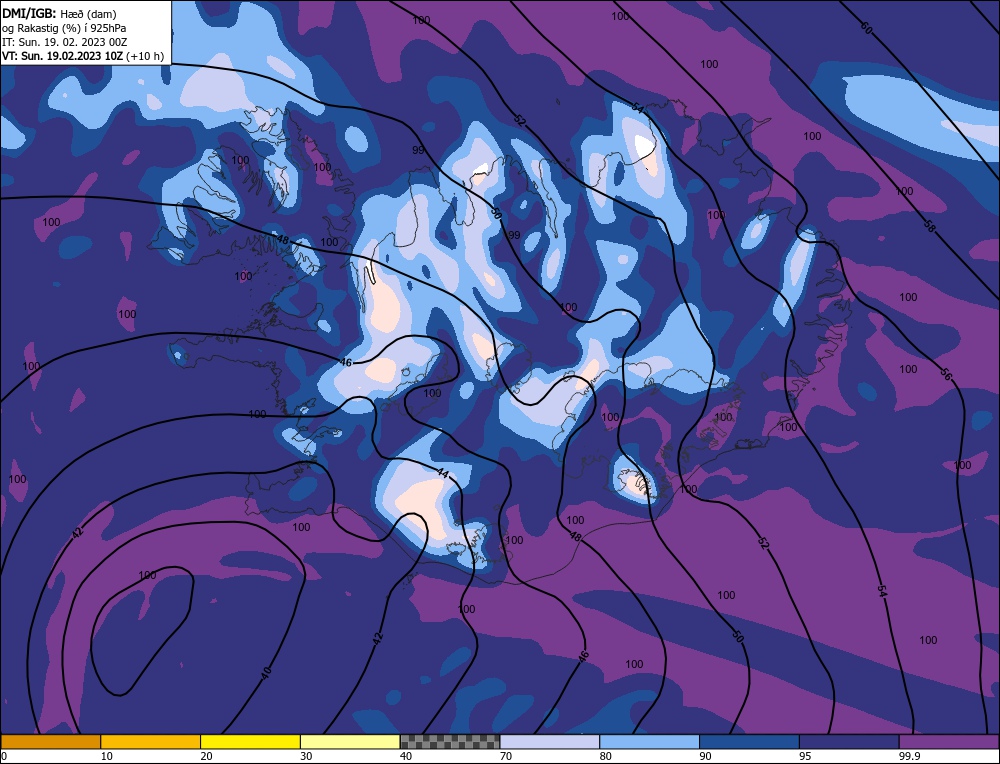Click the '58' contour line label
The image size is (1000, 764).
click(930, 226)
